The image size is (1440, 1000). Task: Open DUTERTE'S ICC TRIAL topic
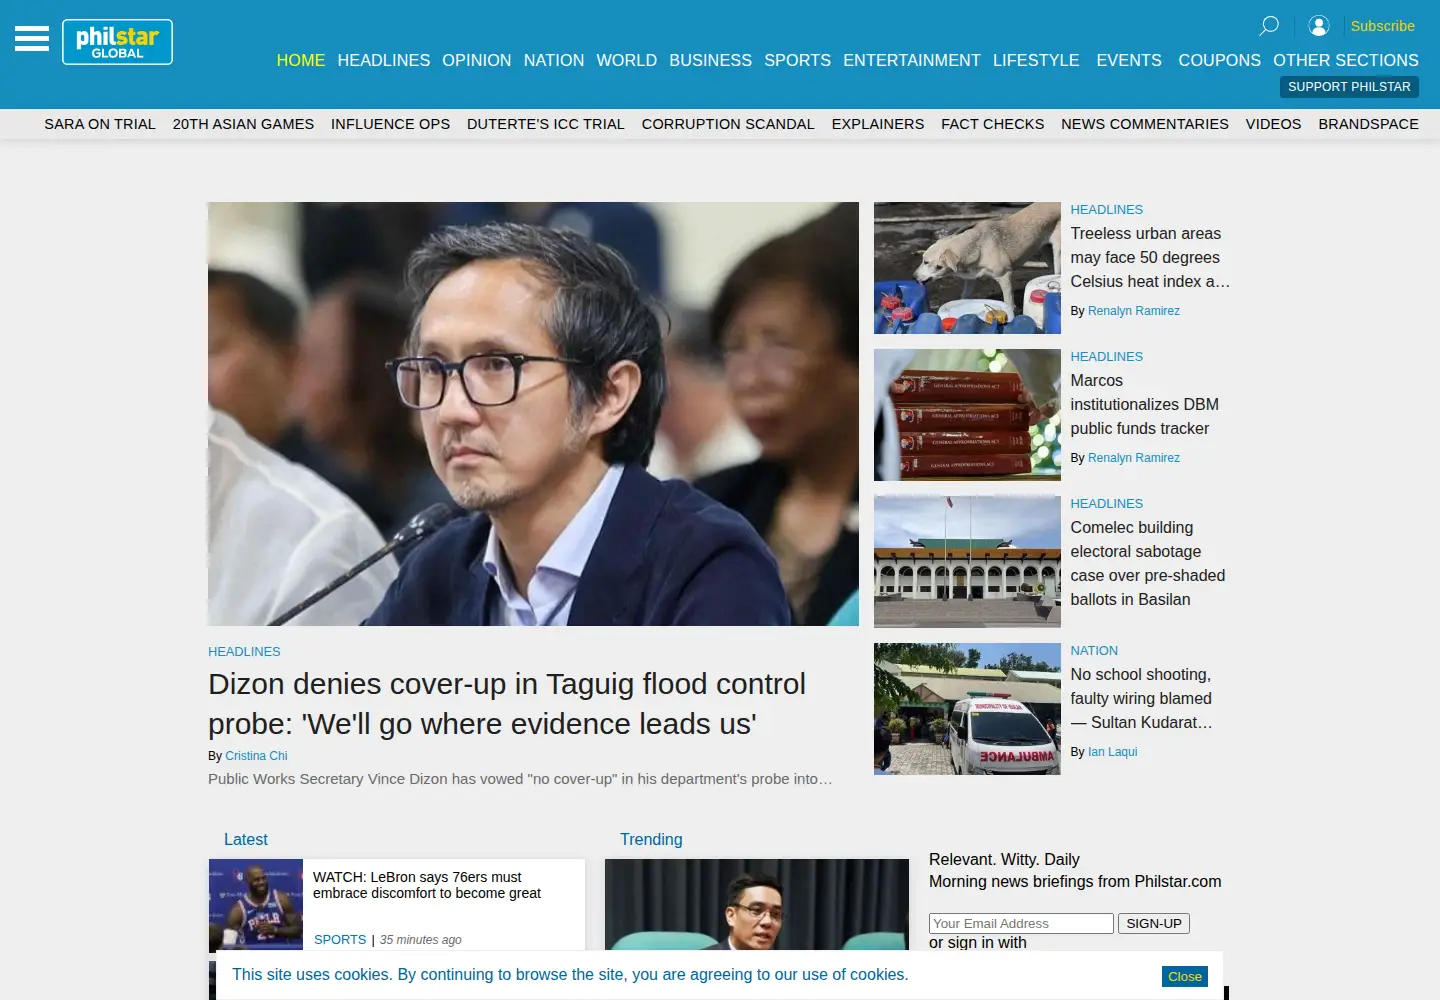tap(546, 124)
